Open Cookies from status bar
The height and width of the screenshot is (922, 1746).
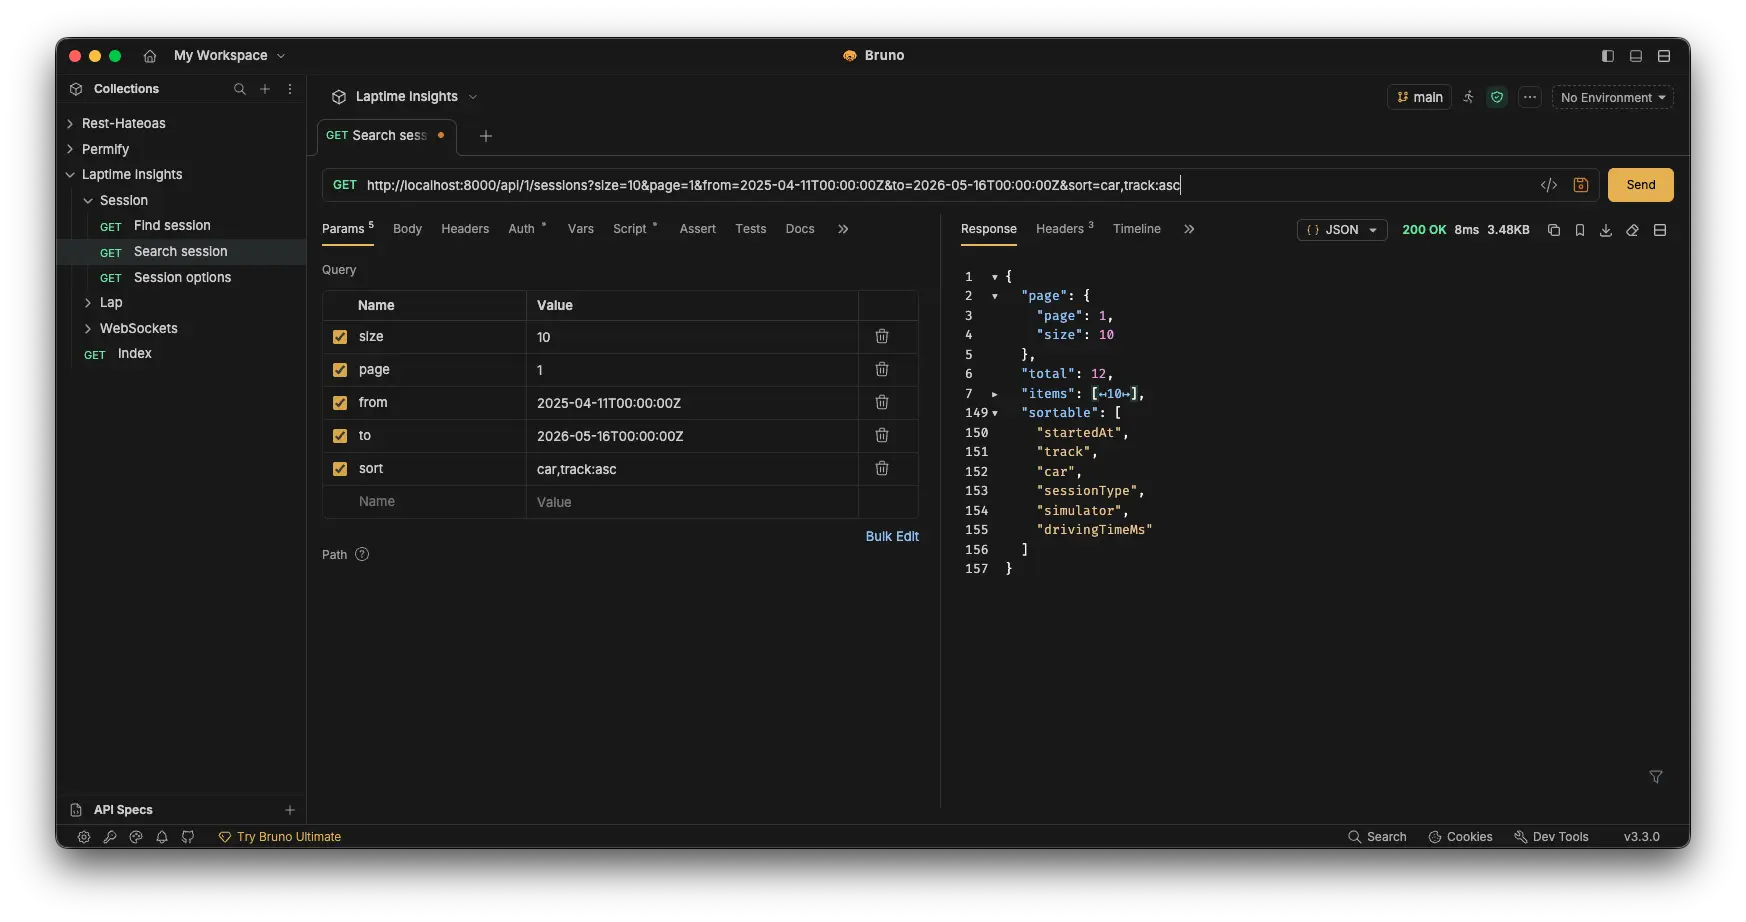coord(1460,837)
